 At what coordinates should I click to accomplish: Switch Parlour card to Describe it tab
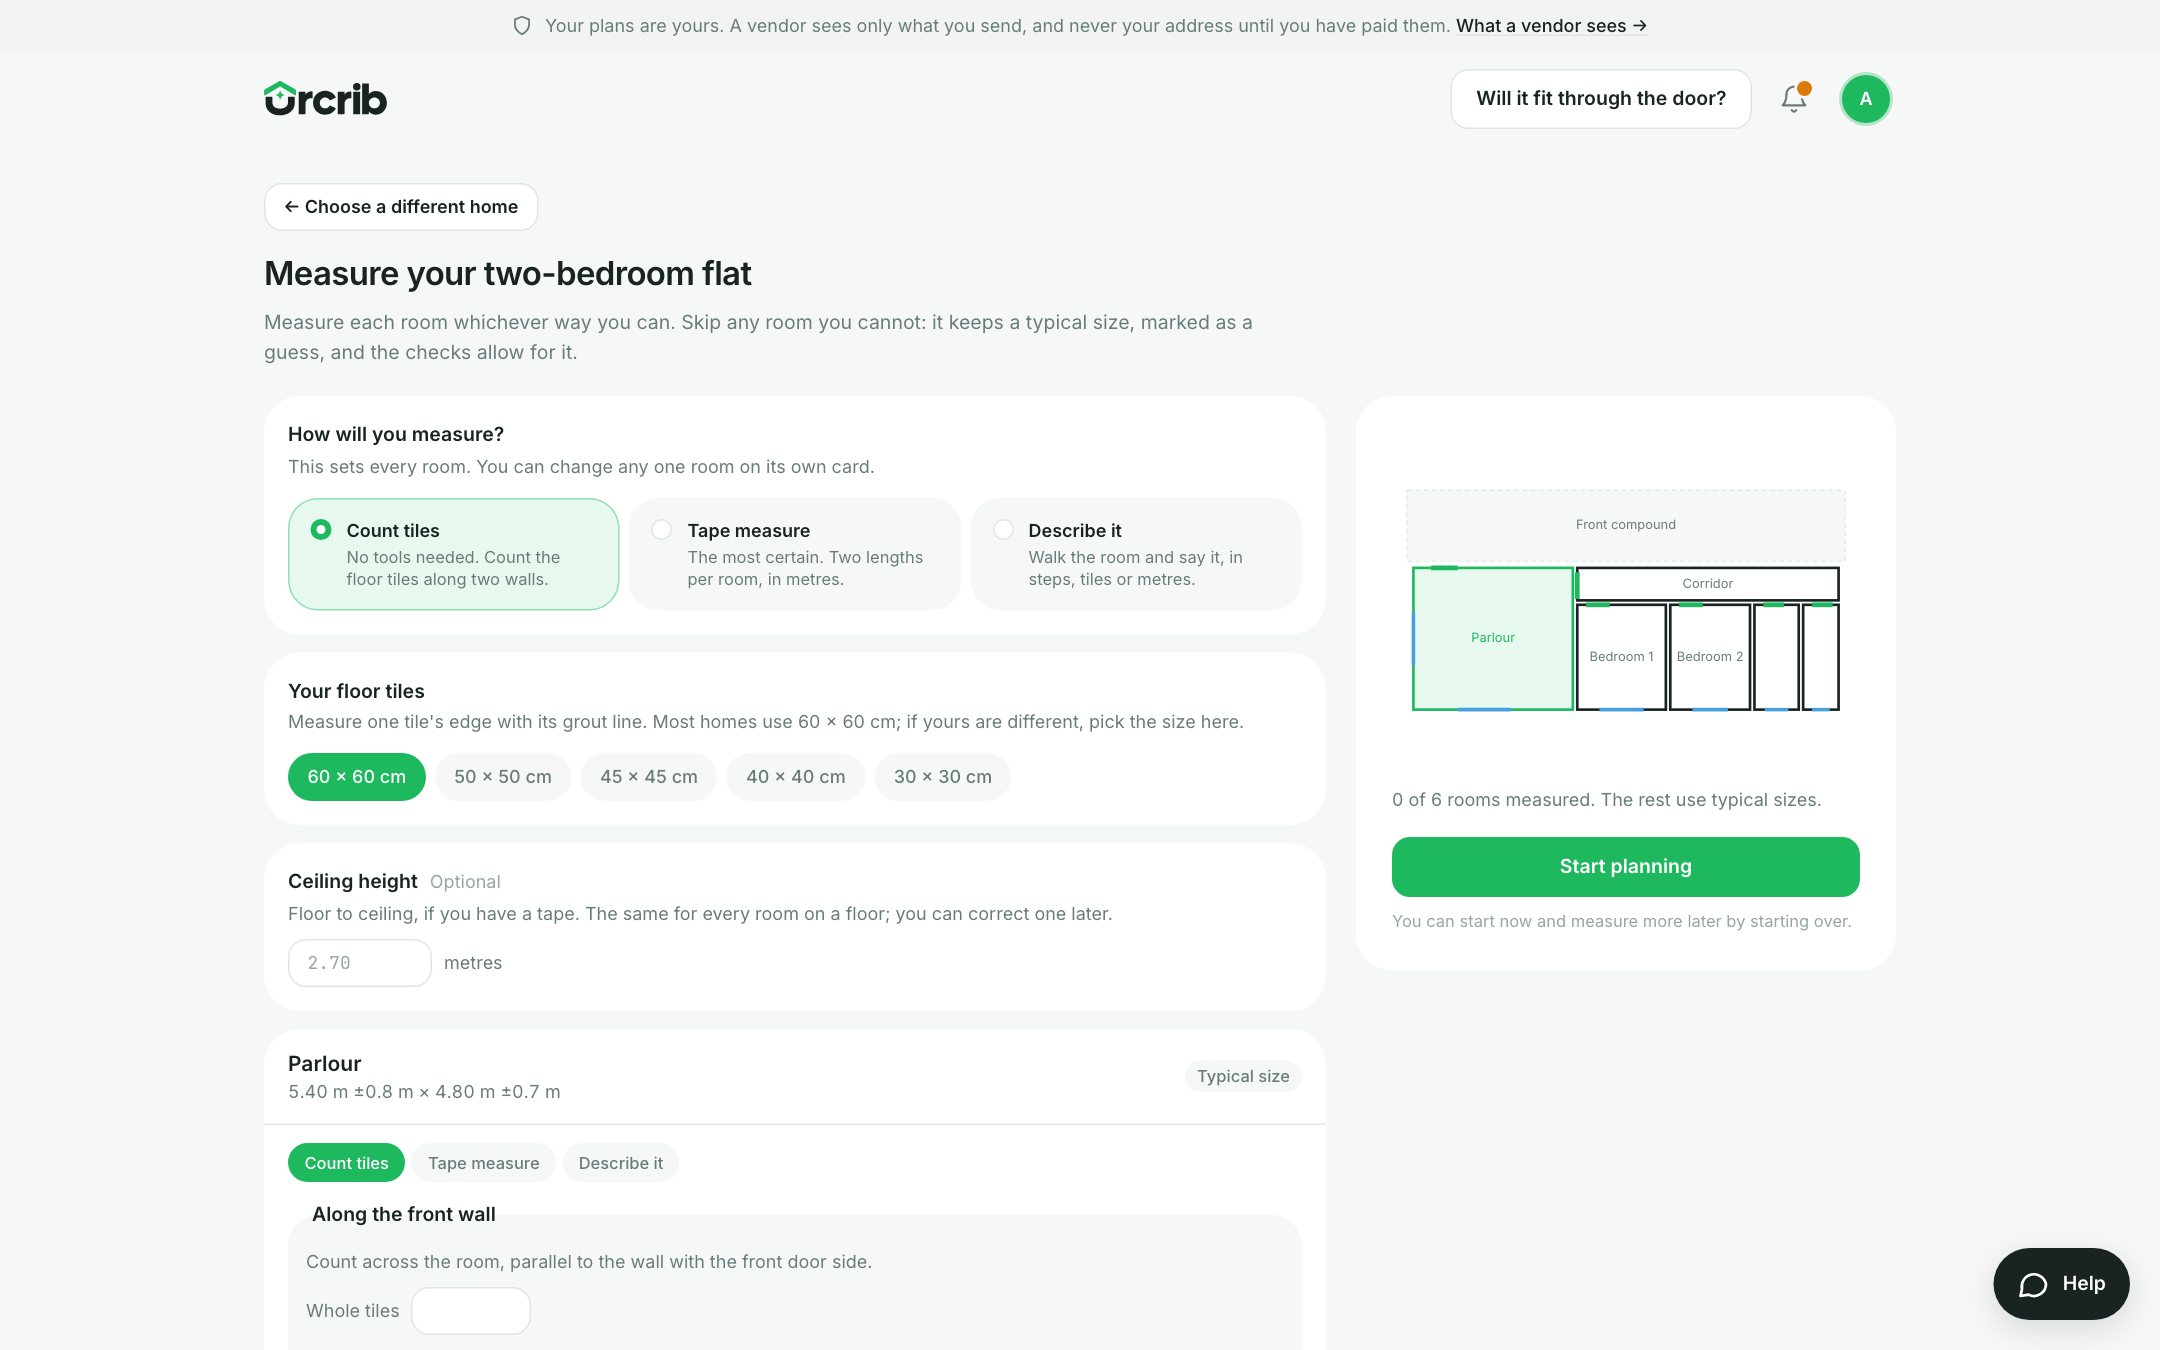tap(620, 1163)
